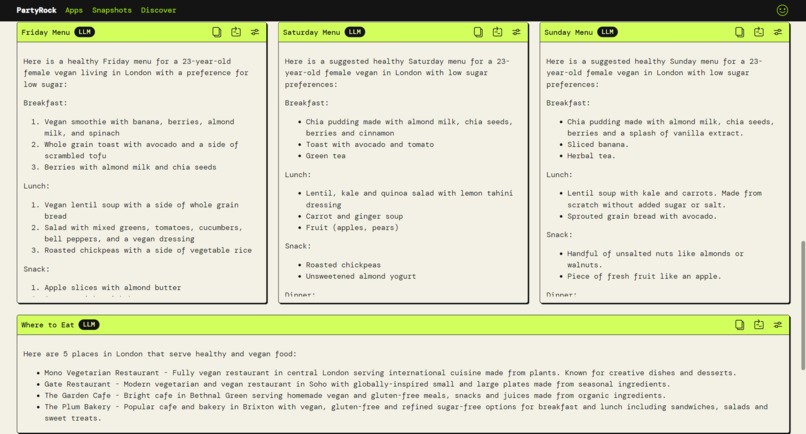Click the Saturday Menu widget title

click(312, 32)
